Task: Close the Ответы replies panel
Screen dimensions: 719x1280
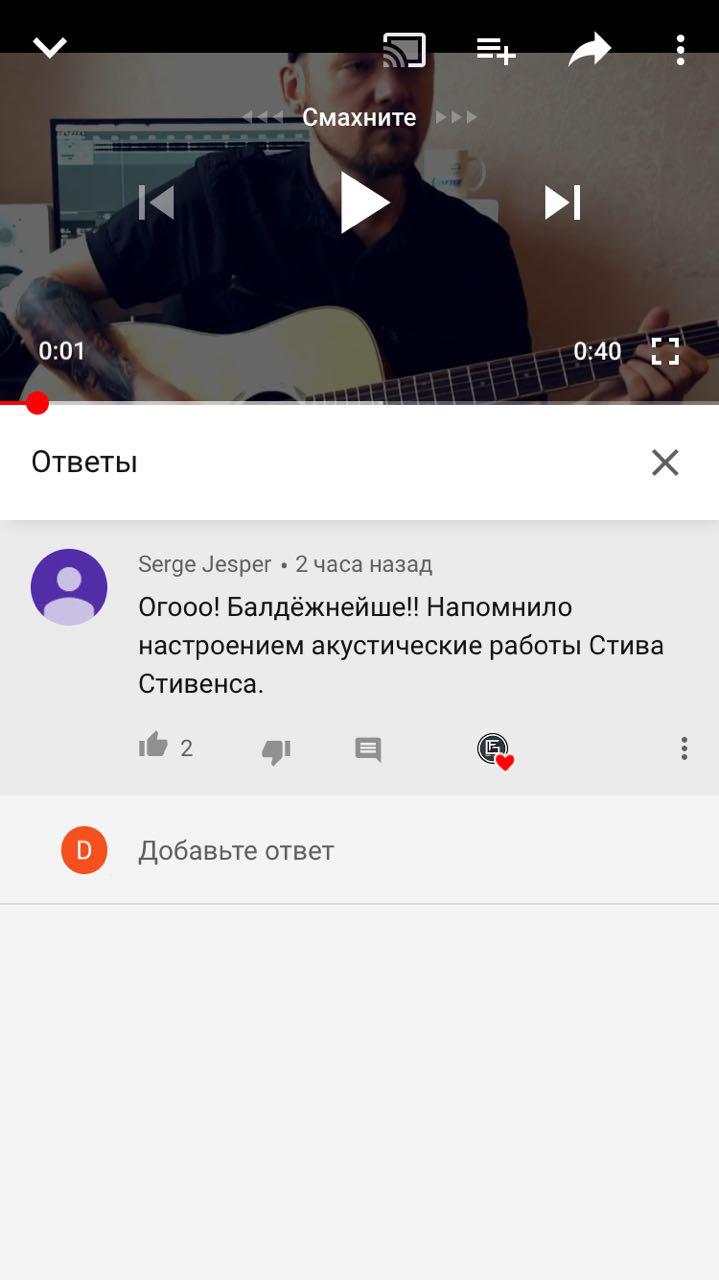Action: click(665, 462)
